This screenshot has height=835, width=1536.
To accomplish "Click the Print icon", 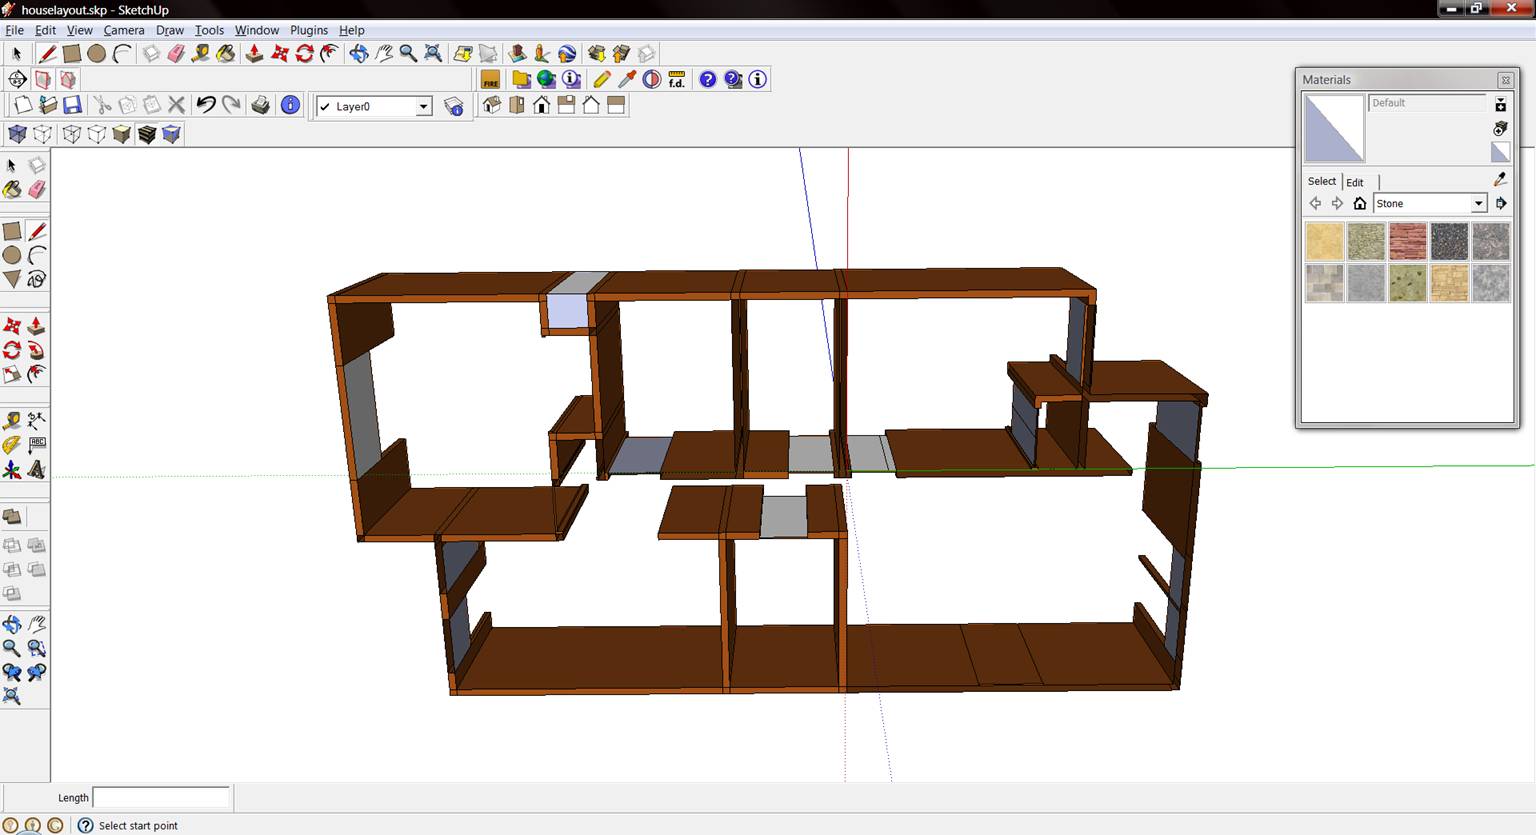I will [x=260, y=105].
